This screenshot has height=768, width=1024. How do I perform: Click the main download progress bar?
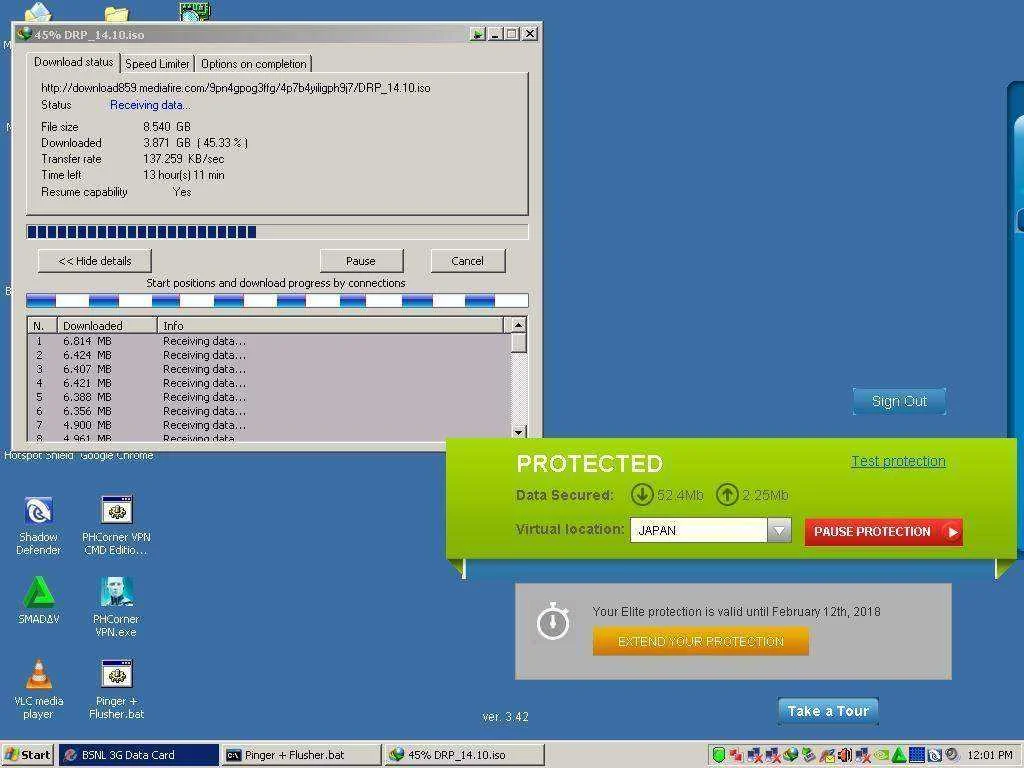[277, 231]
